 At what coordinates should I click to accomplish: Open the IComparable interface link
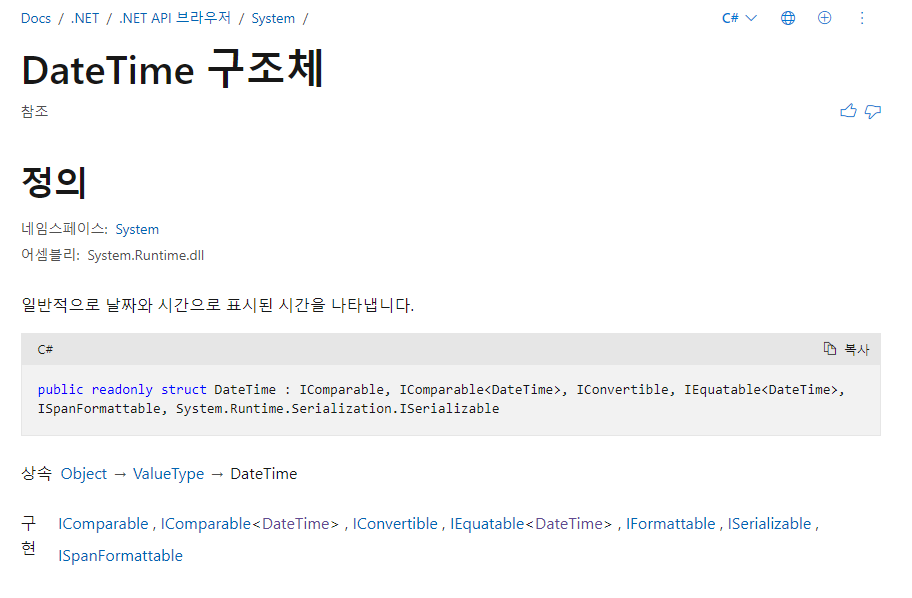point(103,524)
